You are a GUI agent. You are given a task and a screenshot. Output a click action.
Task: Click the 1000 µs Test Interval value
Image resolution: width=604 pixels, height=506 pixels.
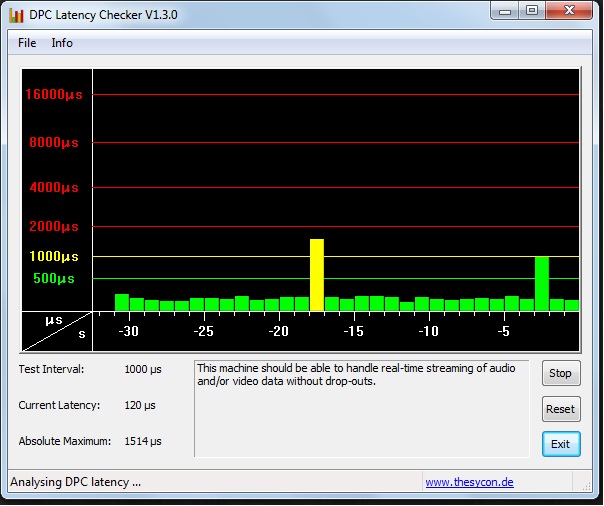(x=143, y=369)
